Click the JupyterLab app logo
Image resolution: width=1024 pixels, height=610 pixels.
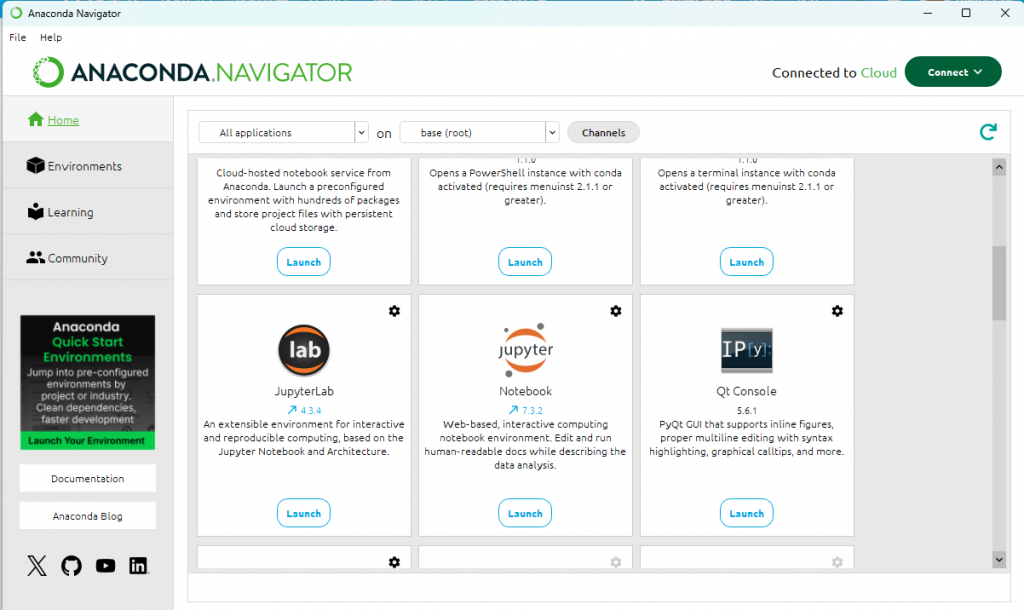click(x=304, y=350)
